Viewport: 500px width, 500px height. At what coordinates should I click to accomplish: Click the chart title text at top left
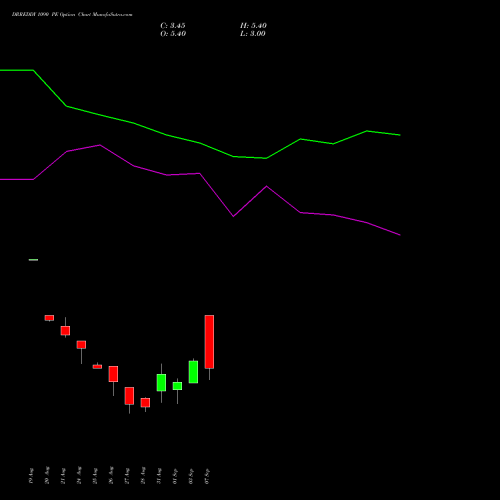click(x=72, y=15)
